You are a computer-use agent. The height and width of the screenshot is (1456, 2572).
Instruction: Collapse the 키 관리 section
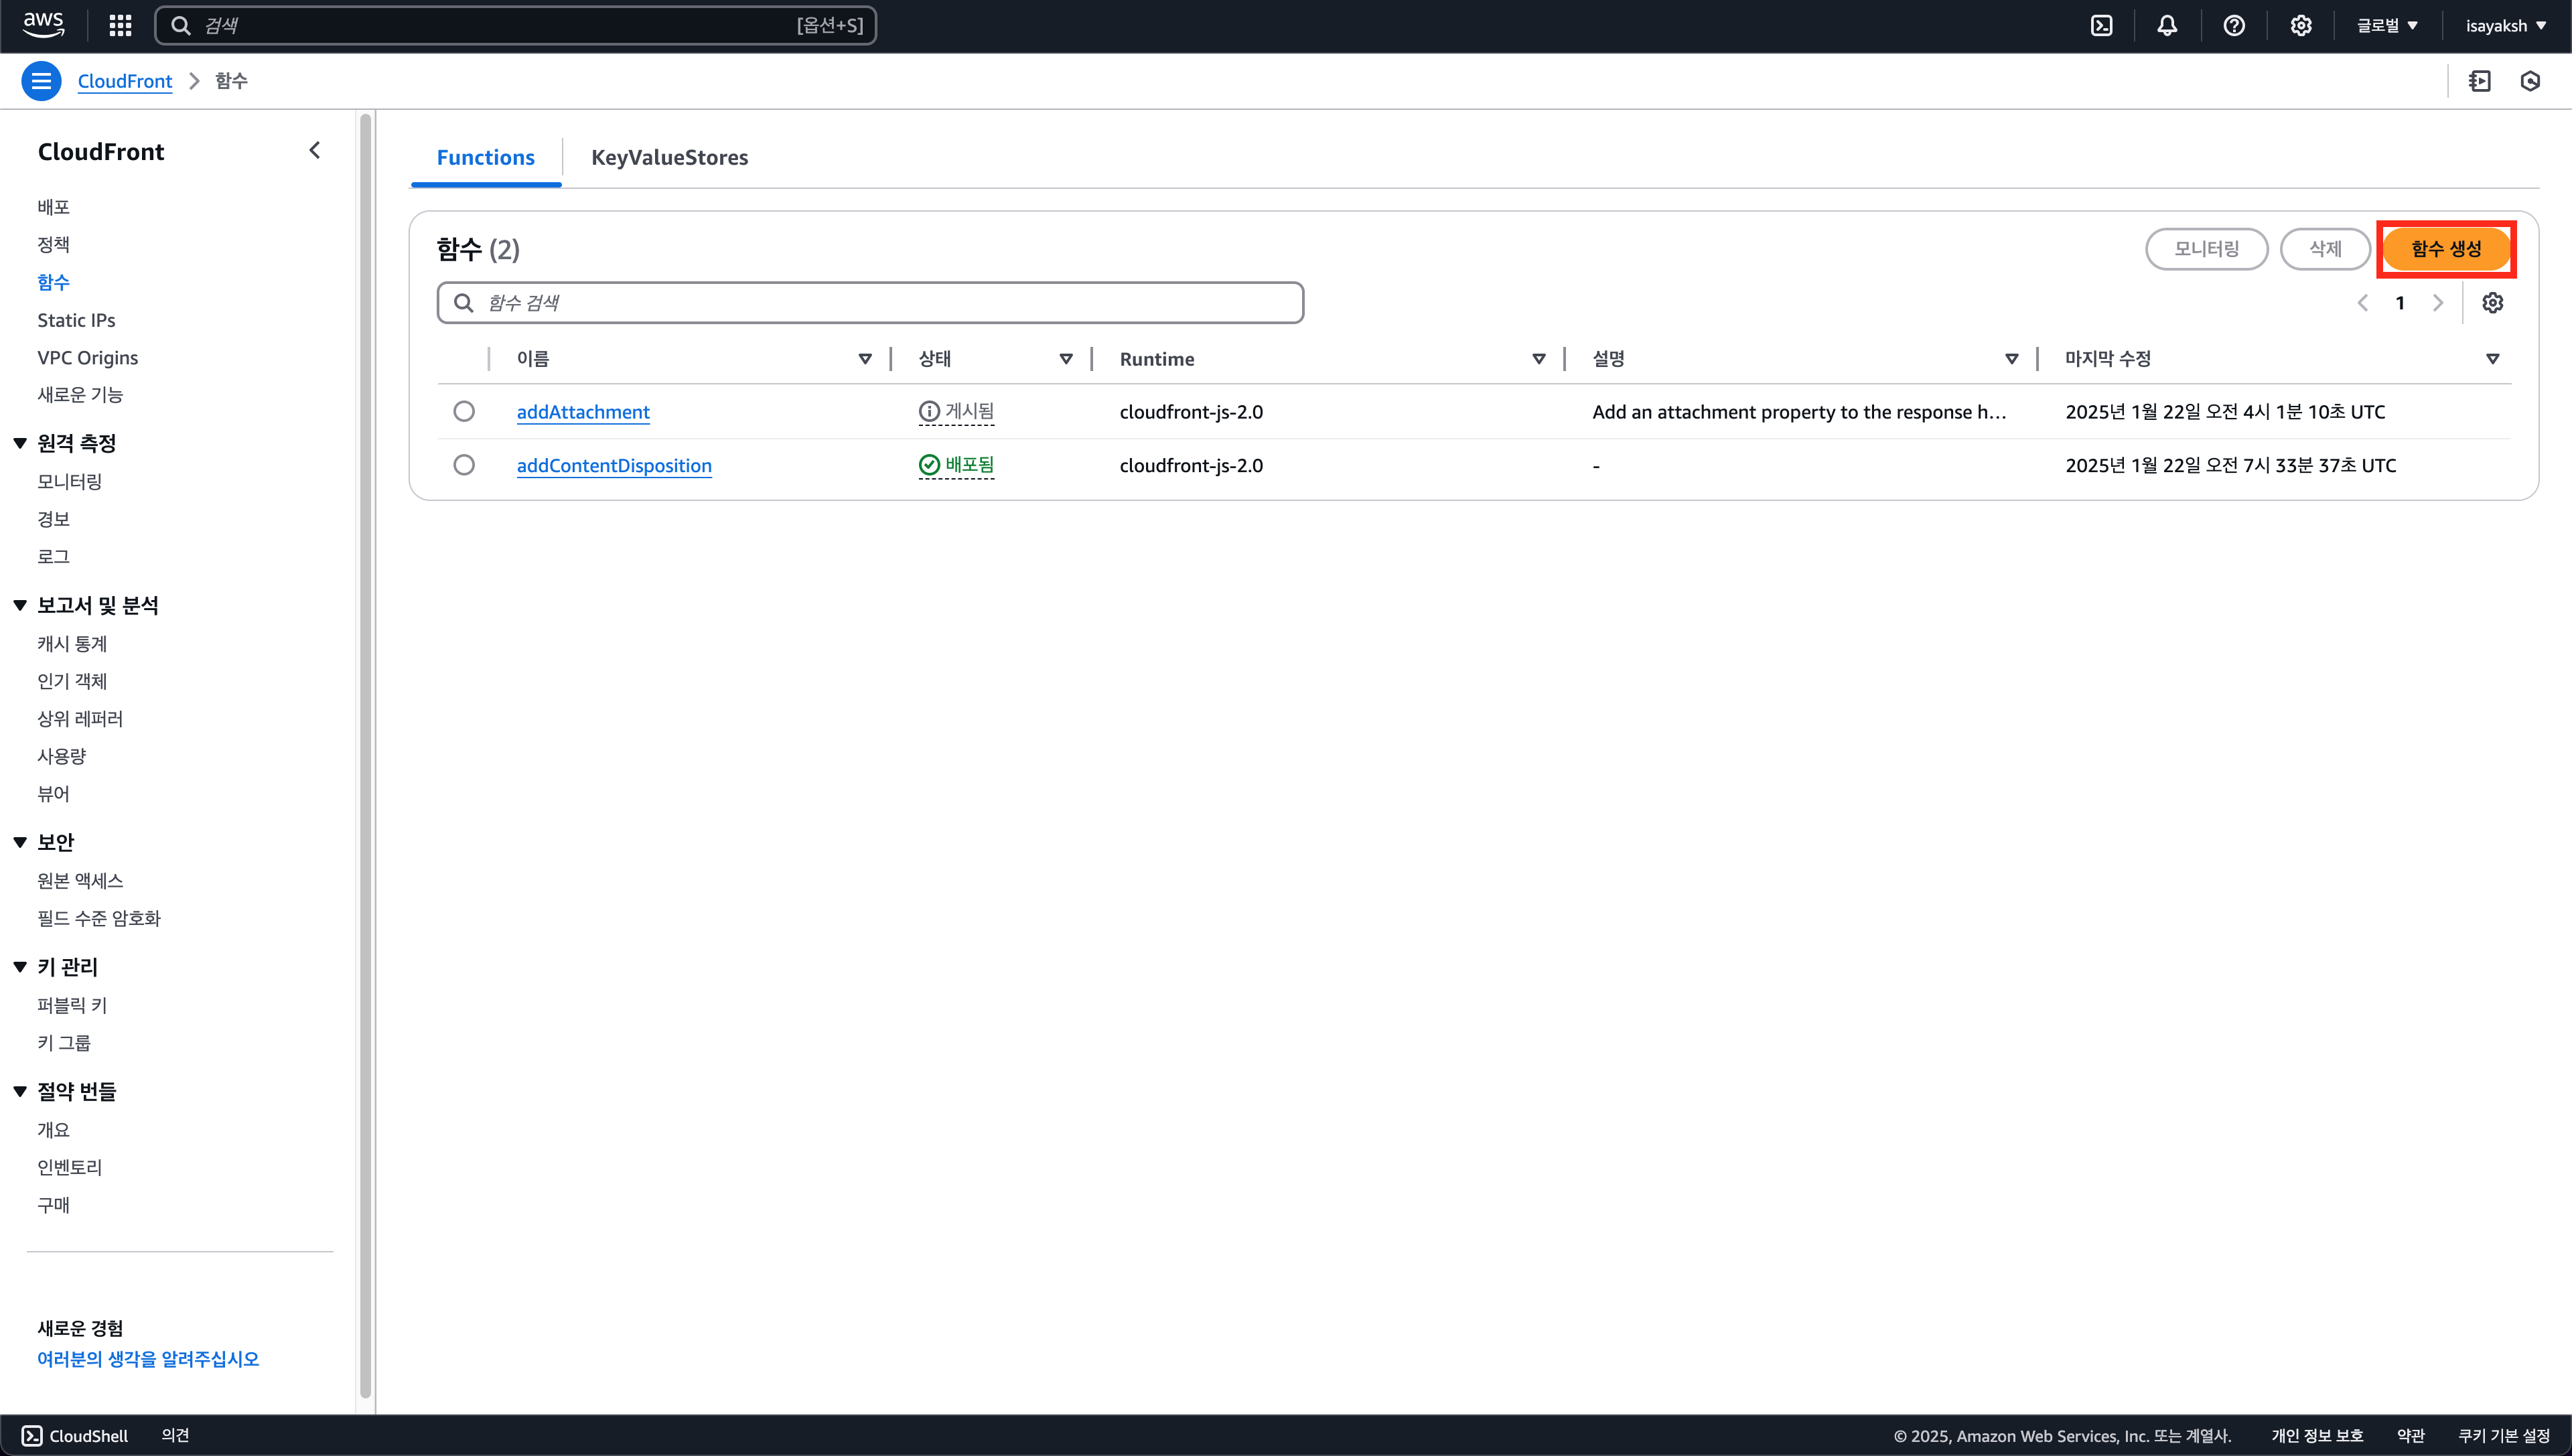point(20,967)
